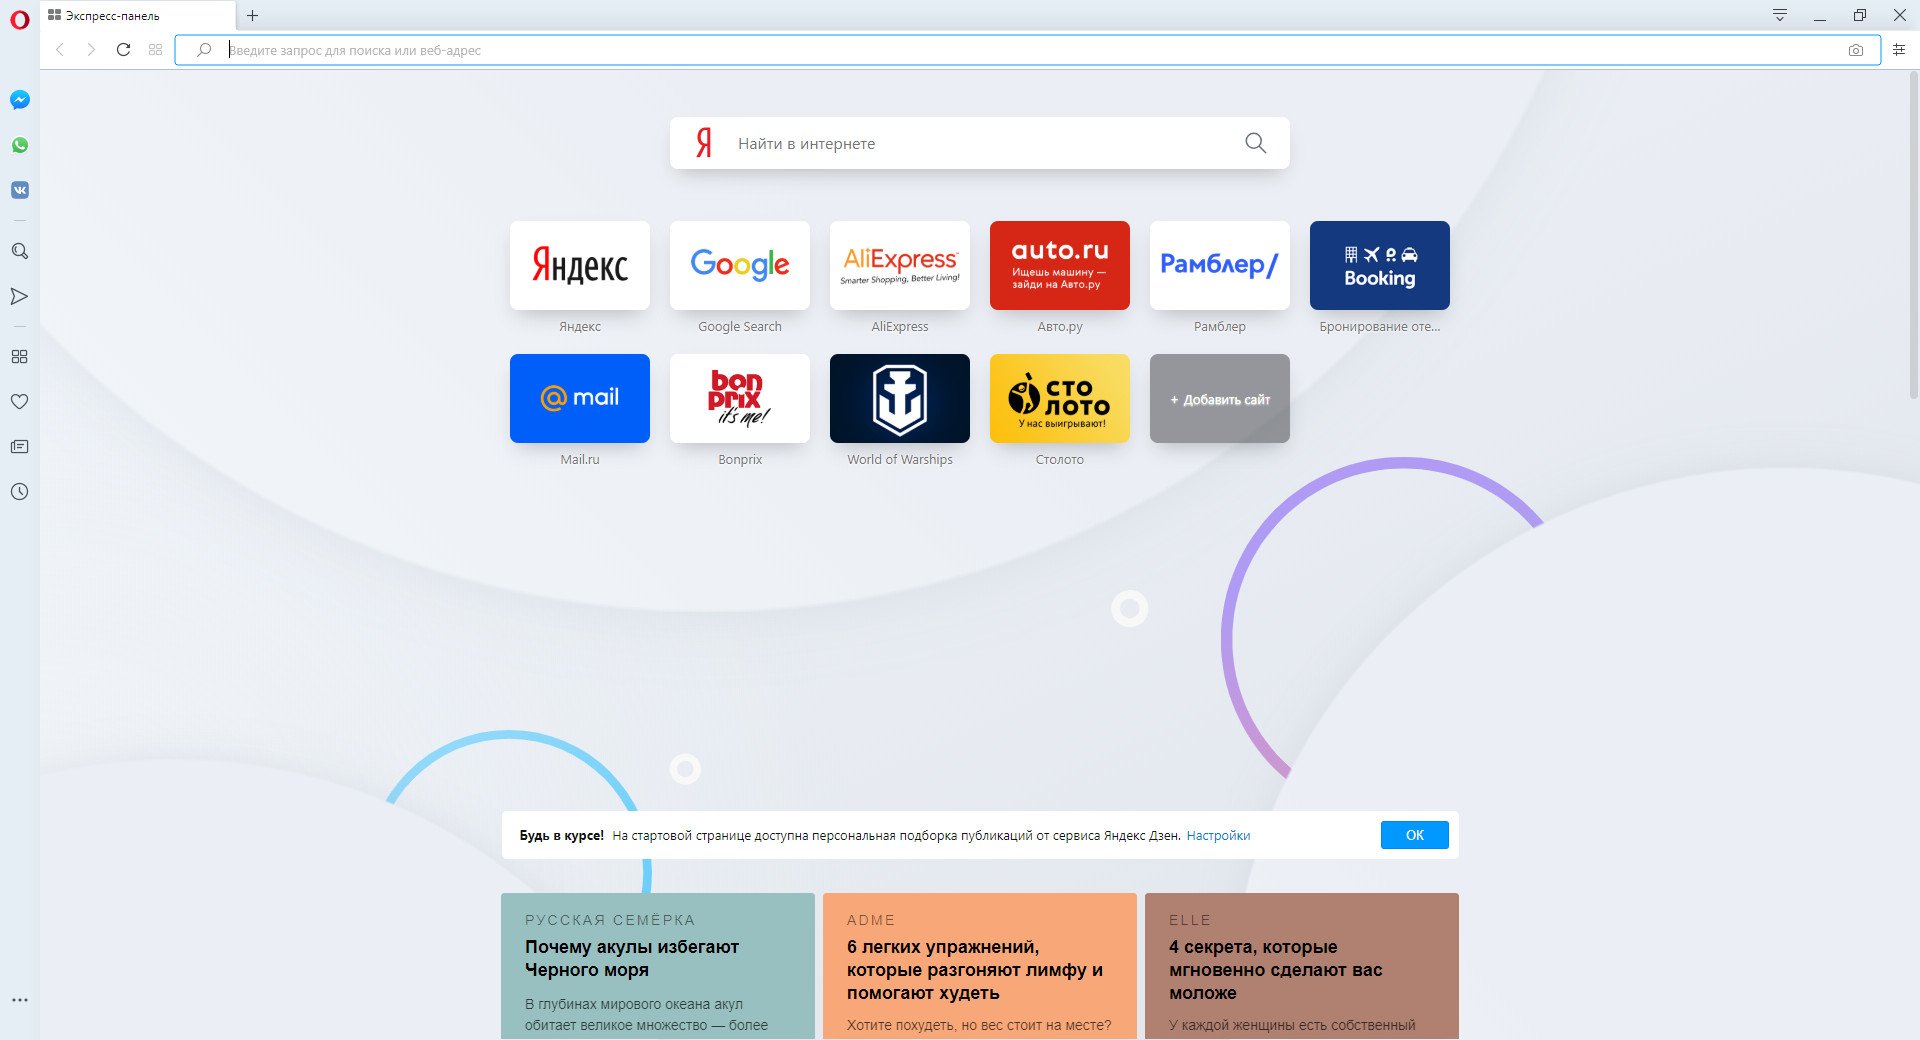1920x1040 pixels.
Task: Open the World of Warships speed dial tile
Action: pyautogui.click(x=900, y=398)
